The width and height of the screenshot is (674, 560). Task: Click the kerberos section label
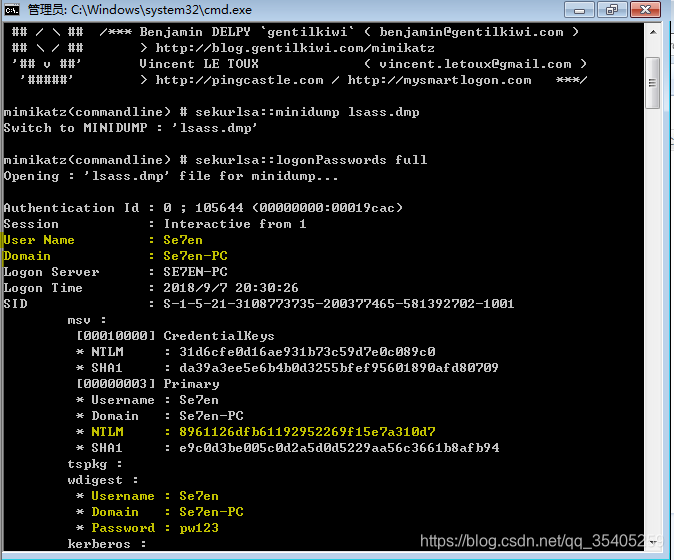click(x=107, y=544)
